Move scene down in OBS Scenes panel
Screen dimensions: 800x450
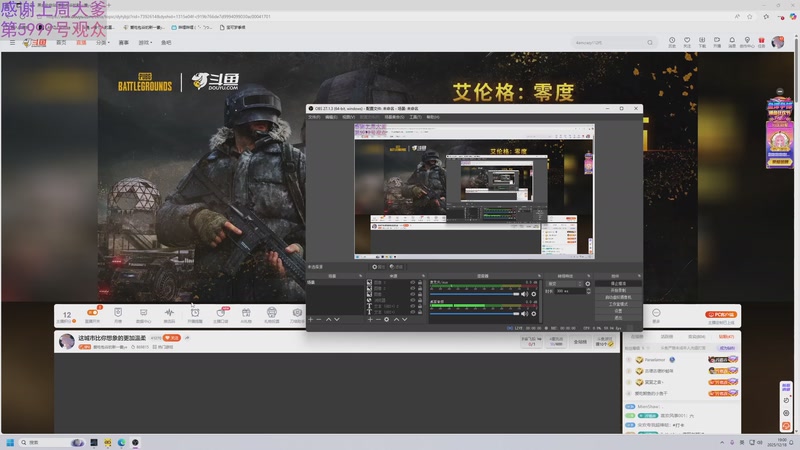[x=337, y=319]
